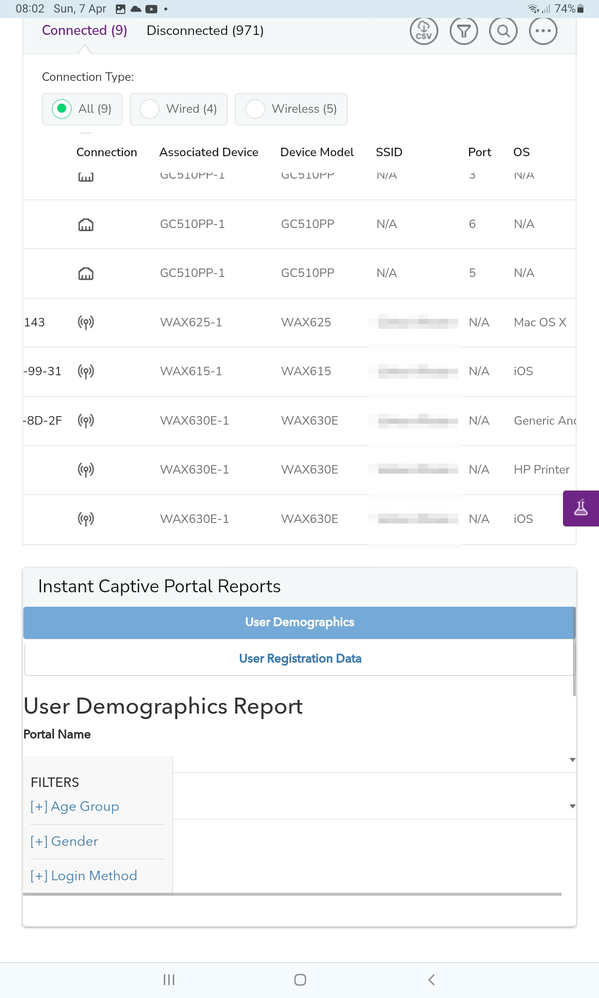The width and height of the screenshot is (599, 998).
Task: Sort by the Port column header
Action: [479, 152]
